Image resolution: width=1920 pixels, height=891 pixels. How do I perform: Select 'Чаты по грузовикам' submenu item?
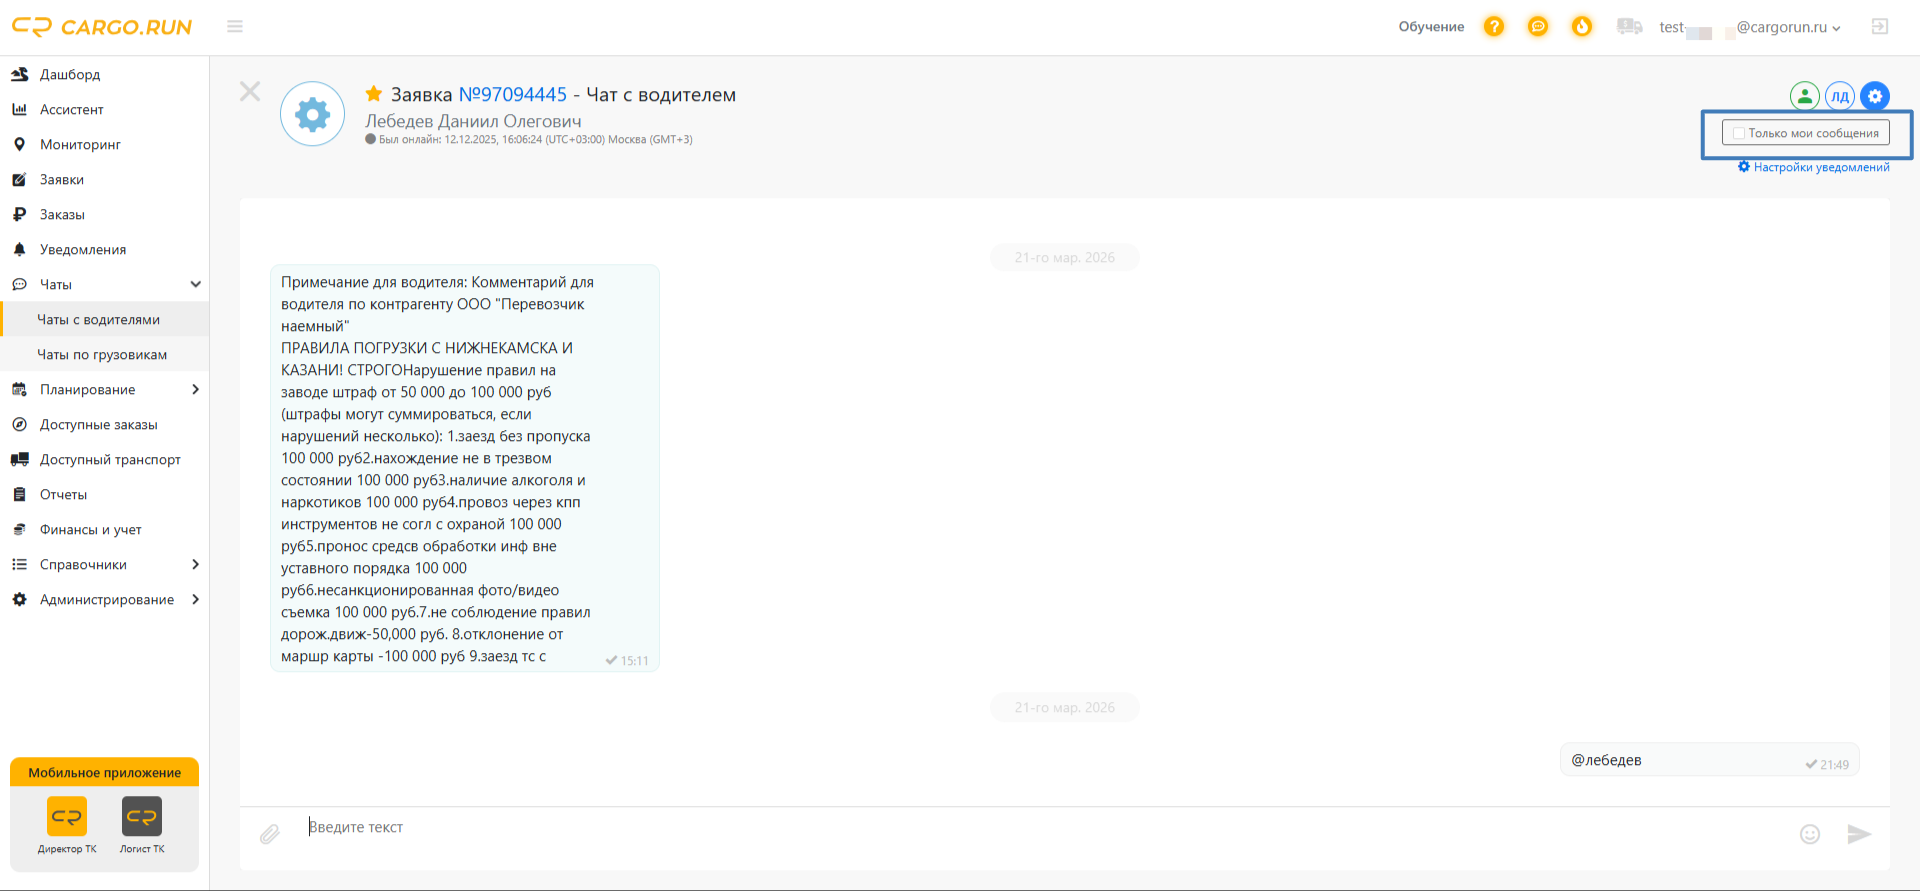pyautogui.click(x=104, y=354)
